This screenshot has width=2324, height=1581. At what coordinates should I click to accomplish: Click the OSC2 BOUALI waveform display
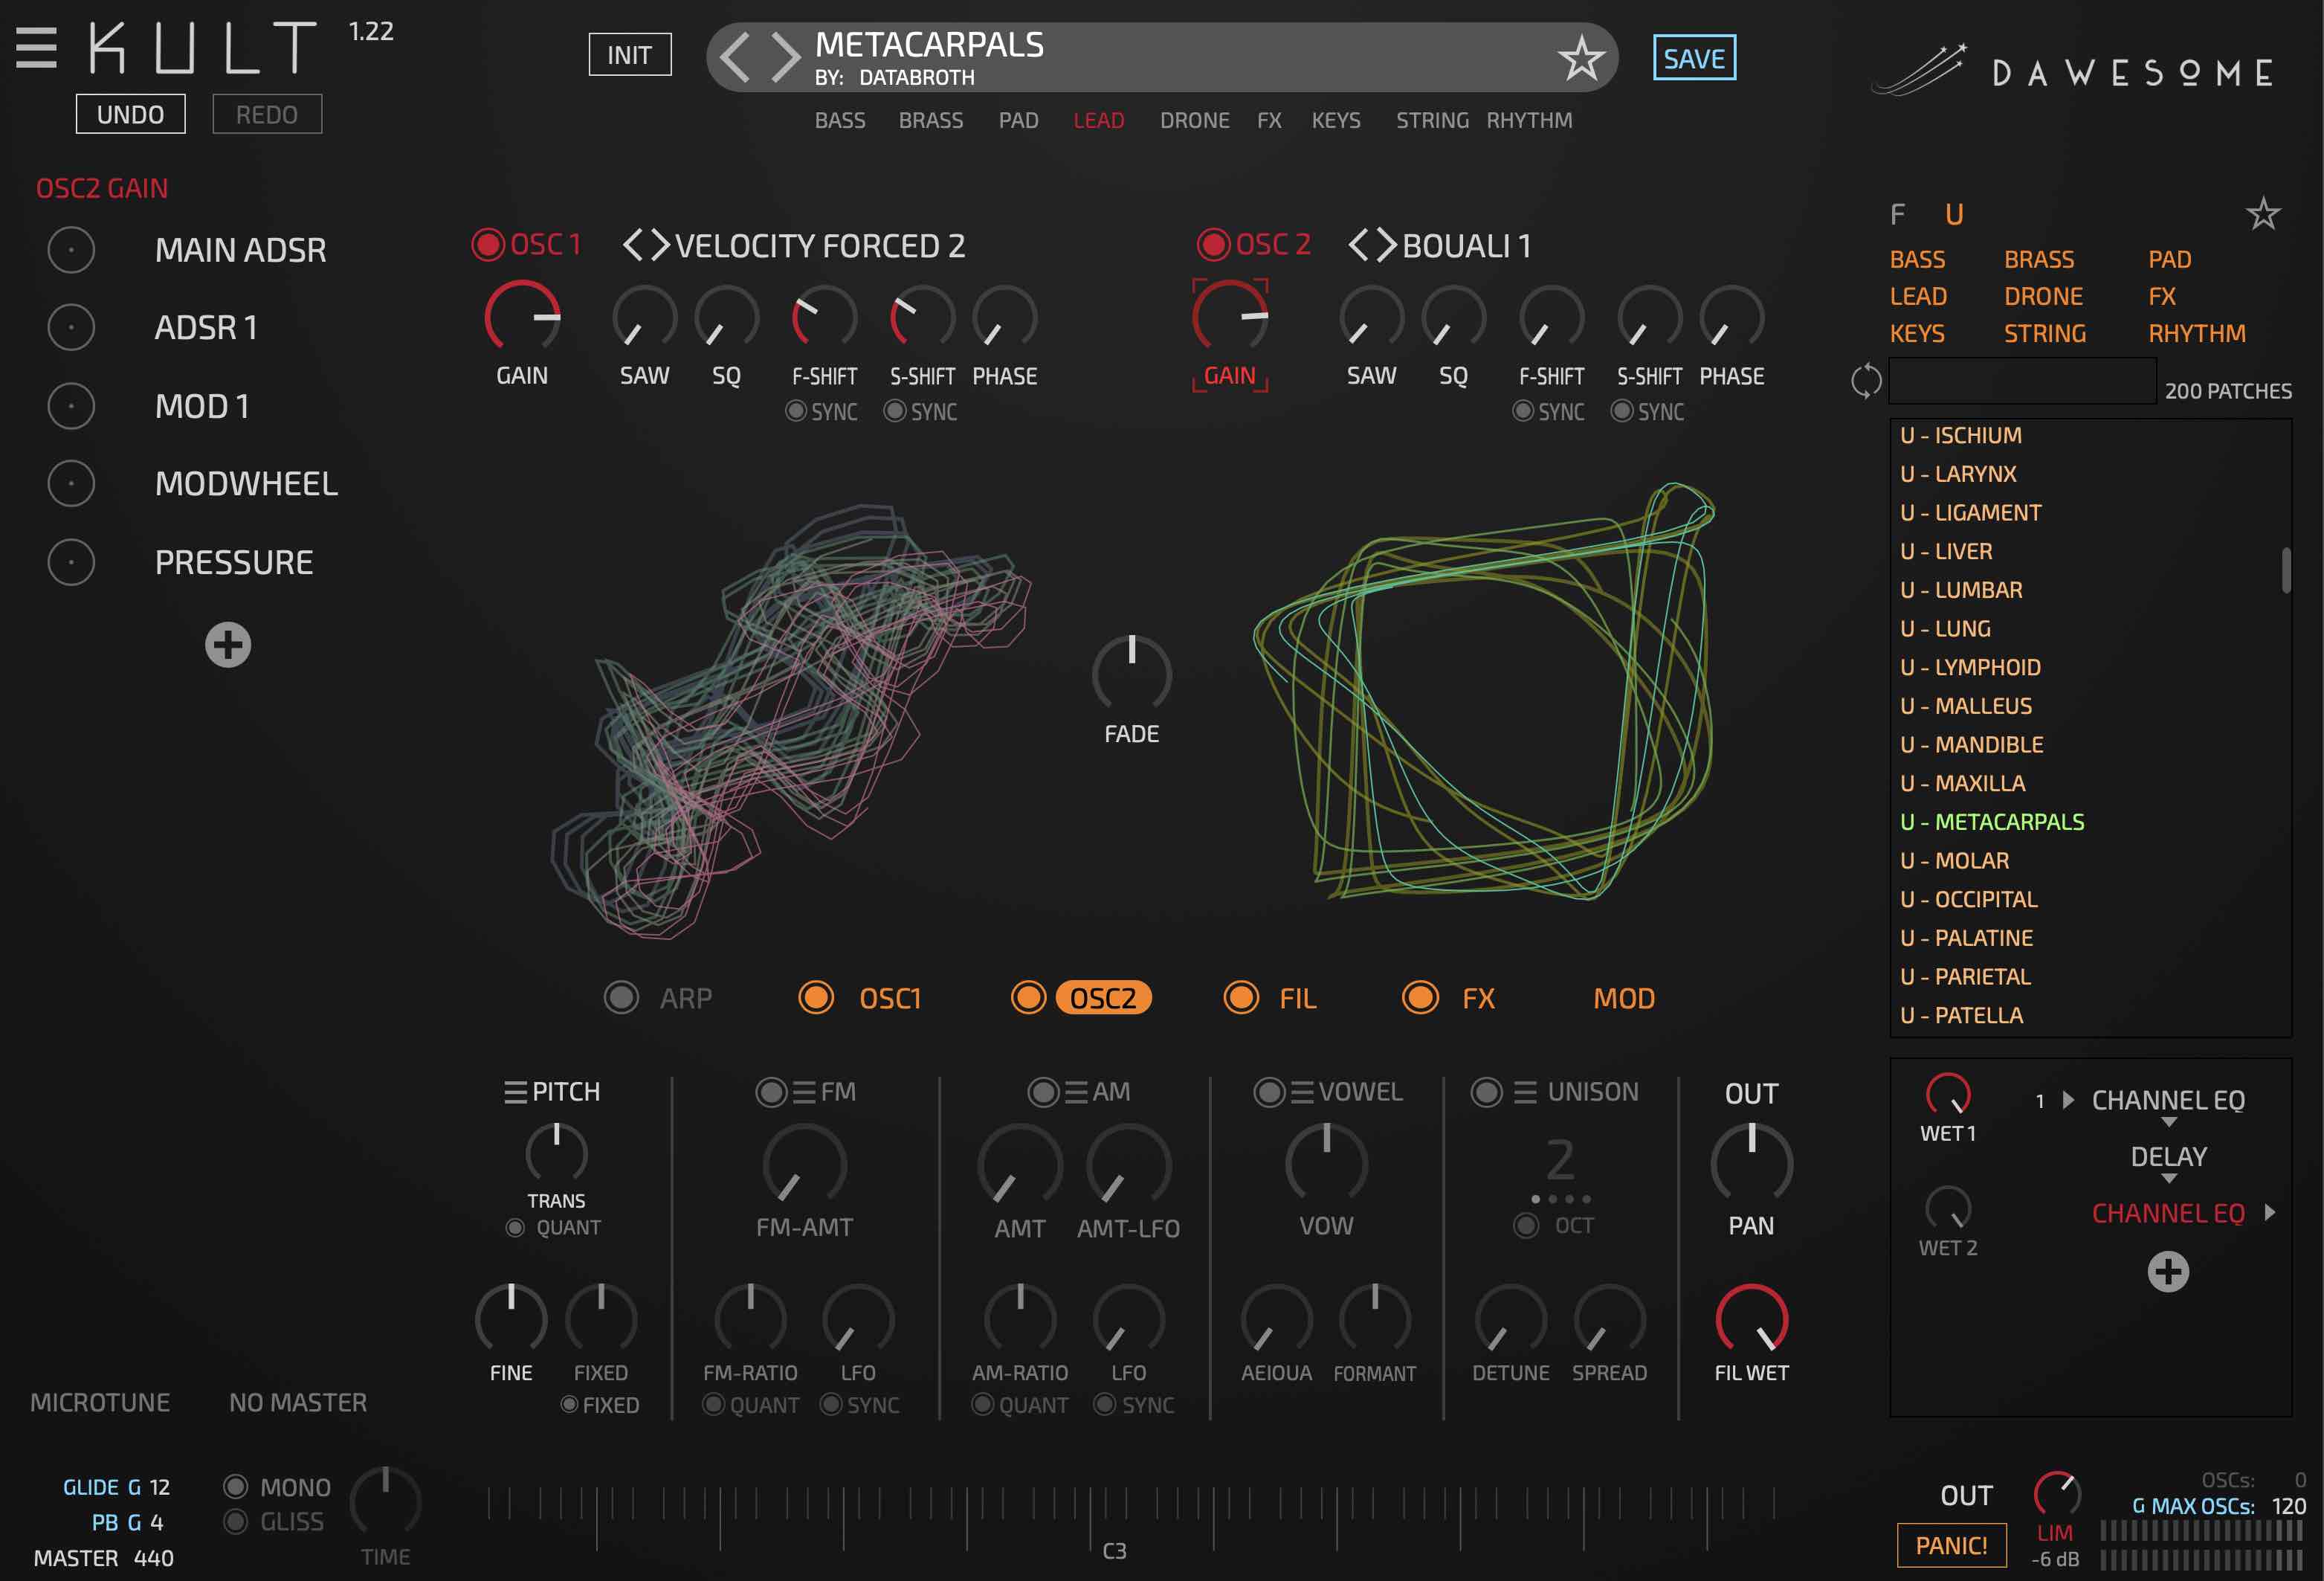[x=1485, y=692]
